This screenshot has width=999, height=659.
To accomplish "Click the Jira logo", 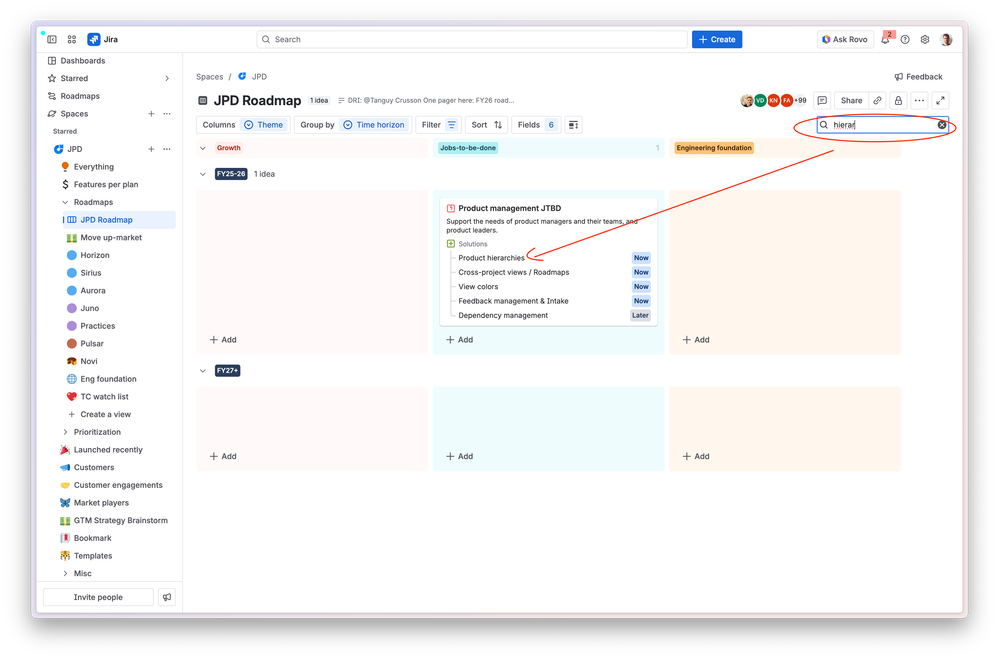I will coord(103,40).
